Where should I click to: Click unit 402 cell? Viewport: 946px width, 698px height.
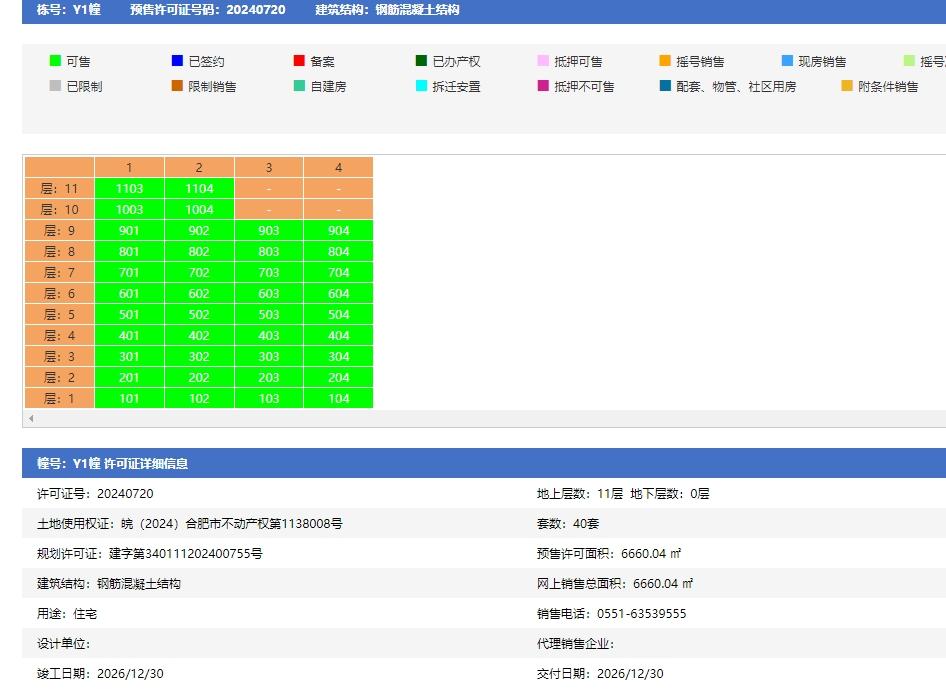[199, 335]
